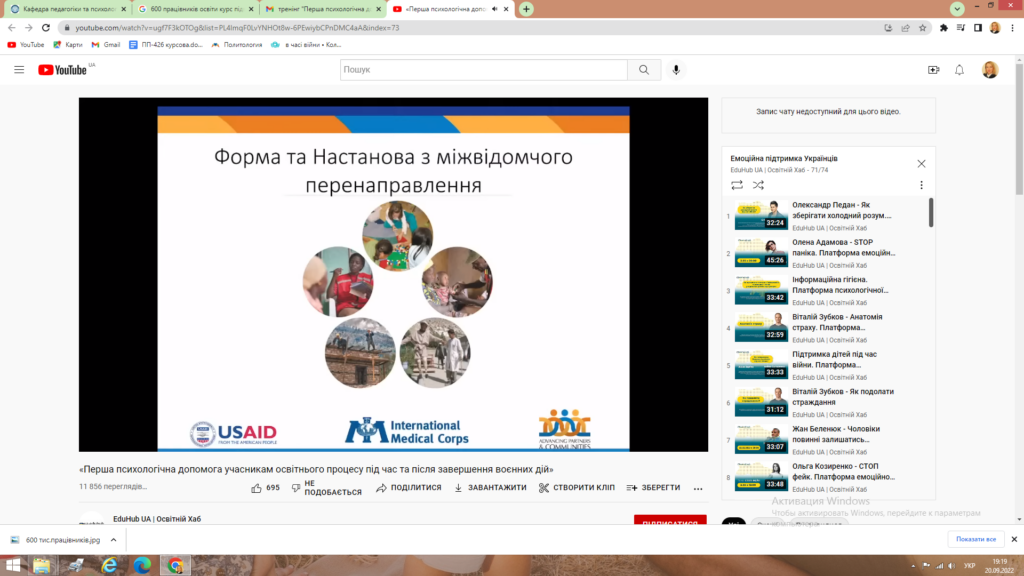
Task: Click the red ПІДПИСАТИСЯ subscribe button
Action: 669,521
